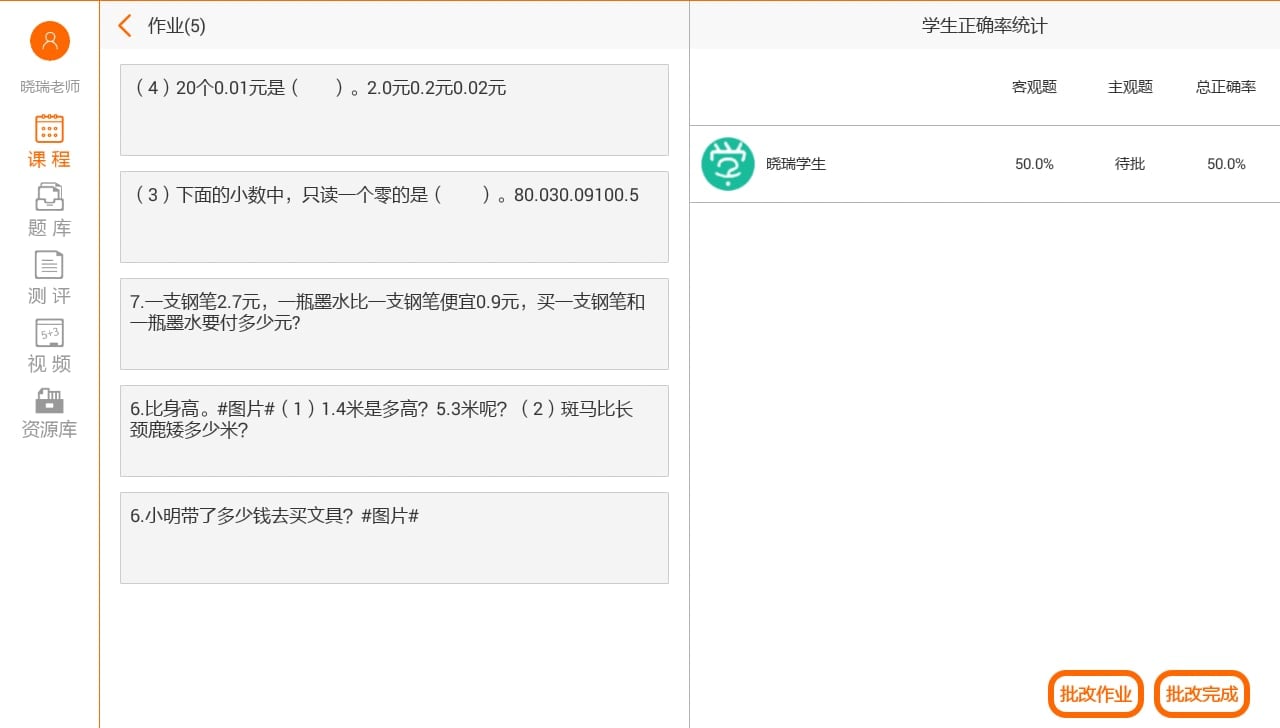Open the teacher profile avatar icon
The height and width of the screenshot is (728, 1280).
(50, 41)
